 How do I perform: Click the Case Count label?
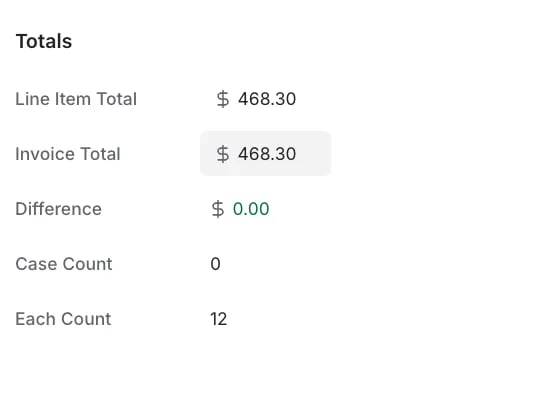pyautogui.click(x=64, y=264)
